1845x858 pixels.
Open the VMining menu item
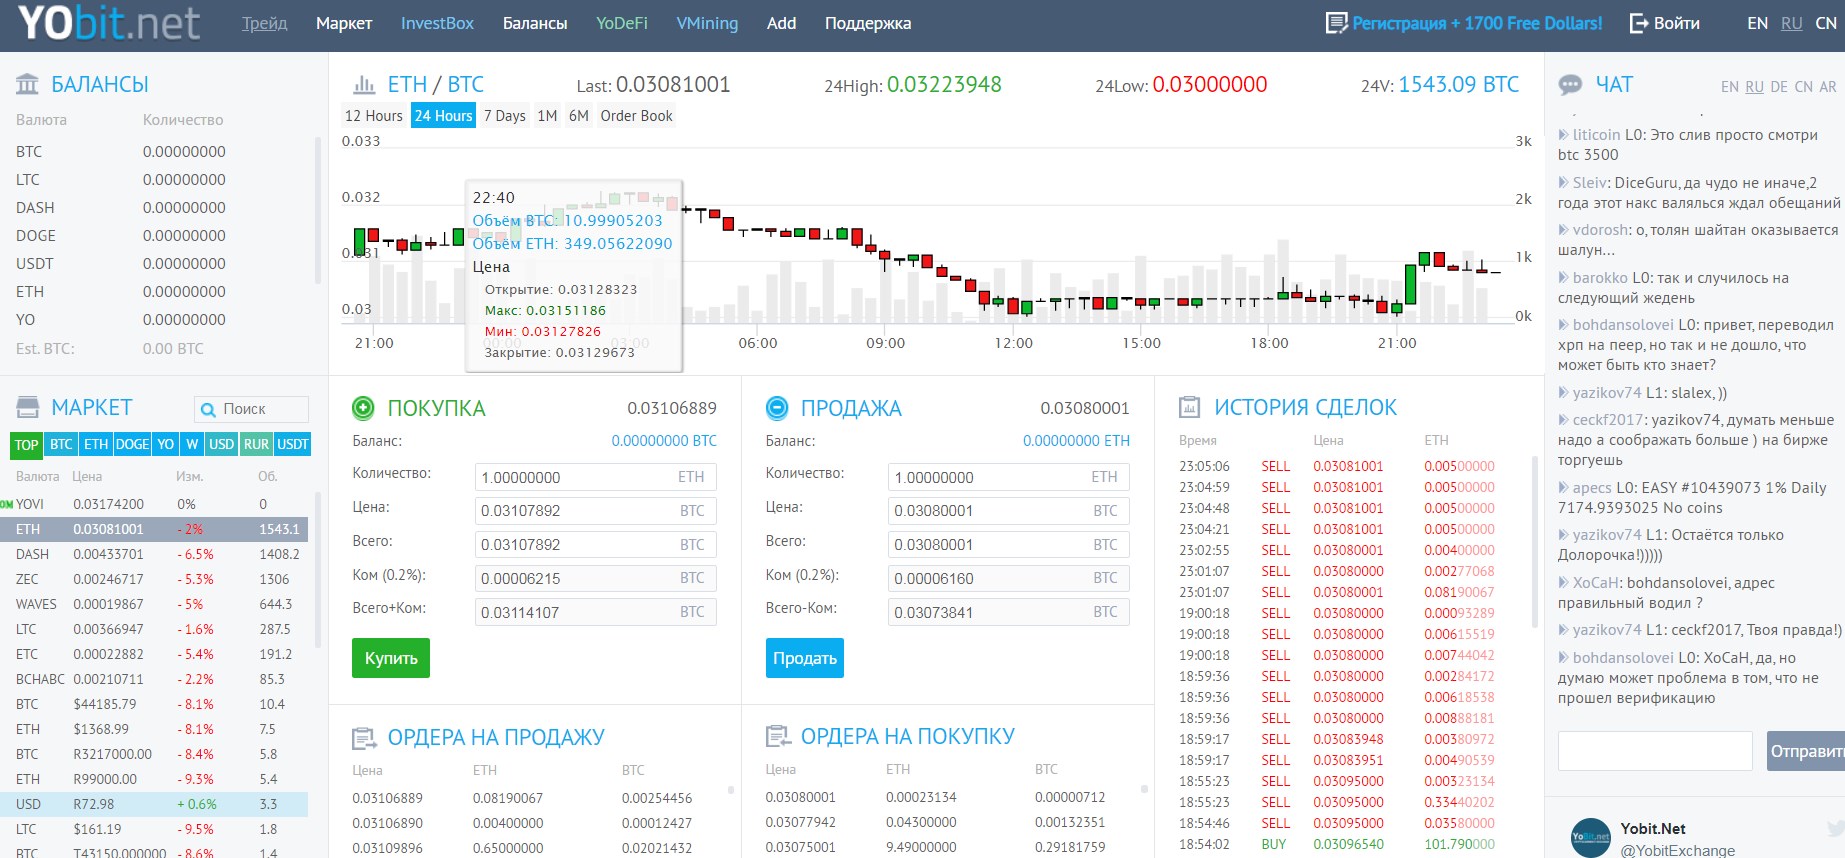point(707,23)
